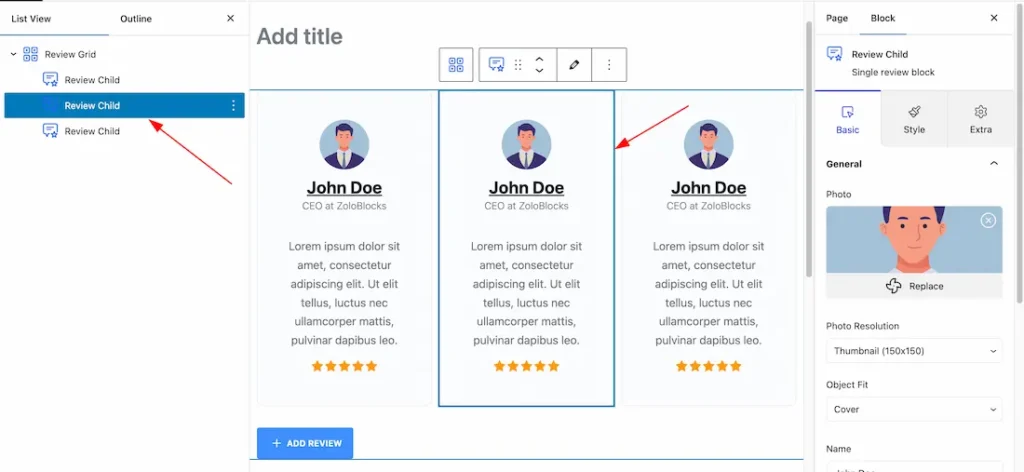1024x472 pixels.
Task: Collapse Review Grid tree item
Action: pos(14,54)
